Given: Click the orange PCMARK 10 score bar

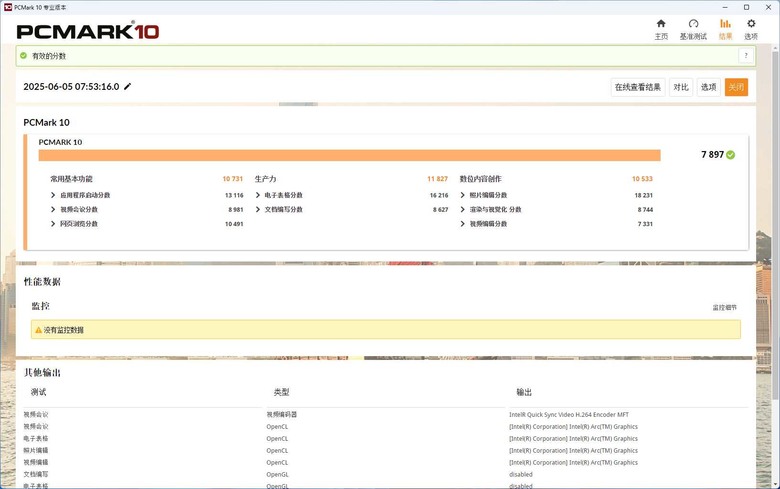Looking at the screenshot, I should (349, 155).
